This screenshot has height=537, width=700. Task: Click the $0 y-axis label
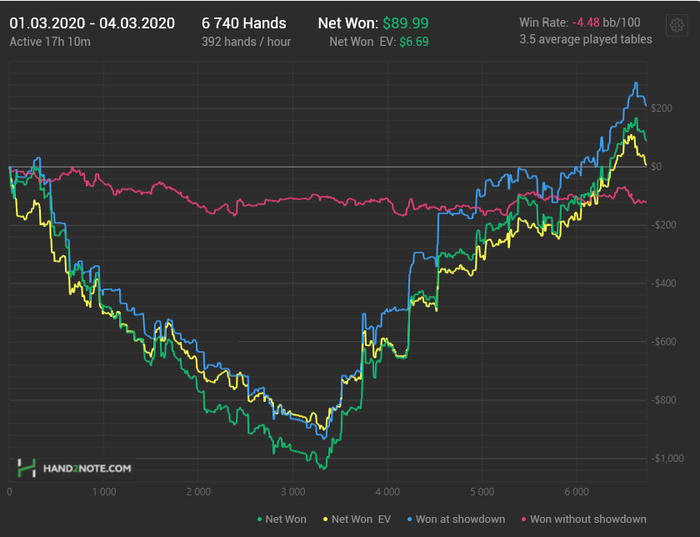(656, 167)
